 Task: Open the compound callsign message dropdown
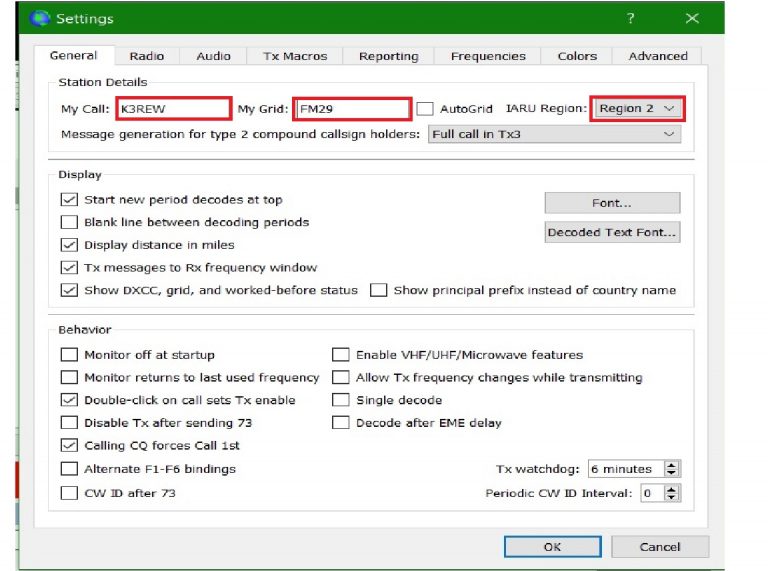[554, 134]
